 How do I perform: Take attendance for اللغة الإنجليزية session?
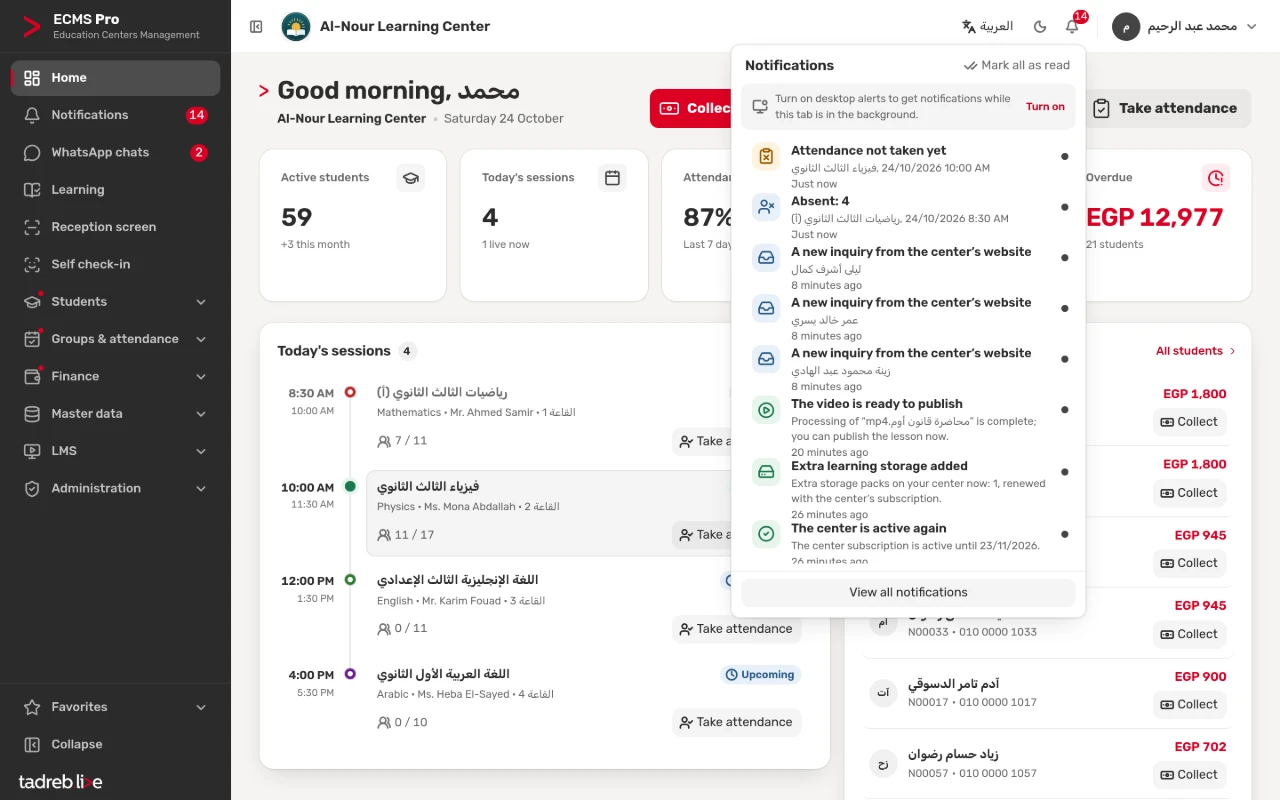[x=737, y=629]
